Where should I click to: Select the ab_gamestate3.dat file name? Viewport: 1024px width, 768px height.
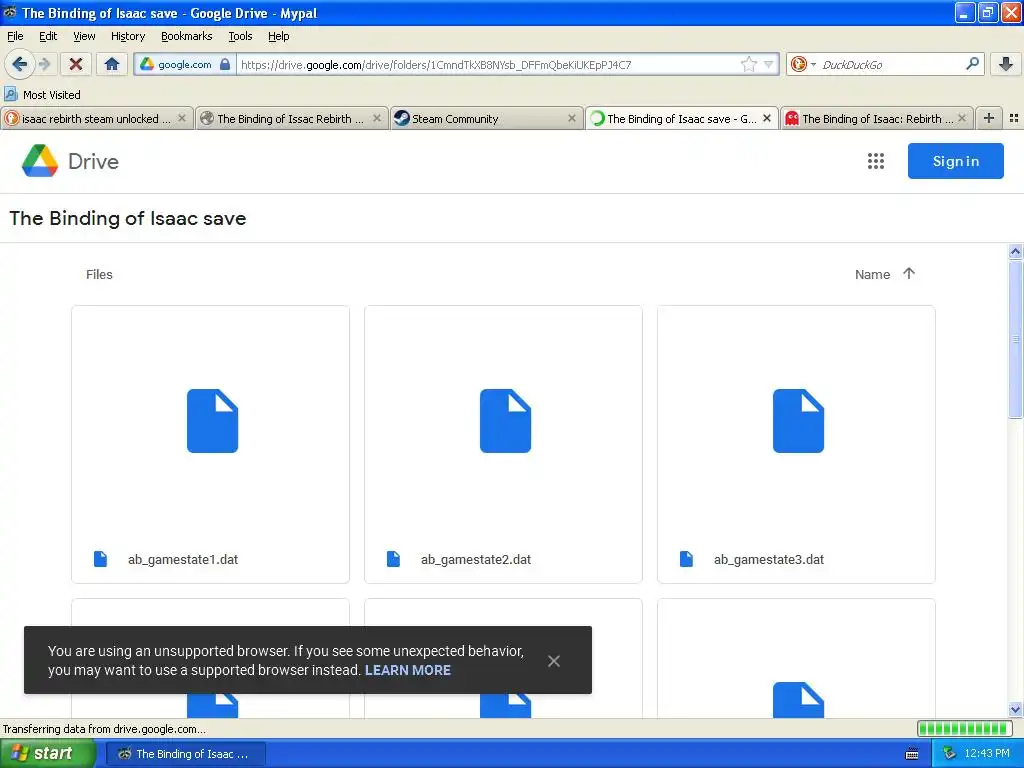pos(769,560)
